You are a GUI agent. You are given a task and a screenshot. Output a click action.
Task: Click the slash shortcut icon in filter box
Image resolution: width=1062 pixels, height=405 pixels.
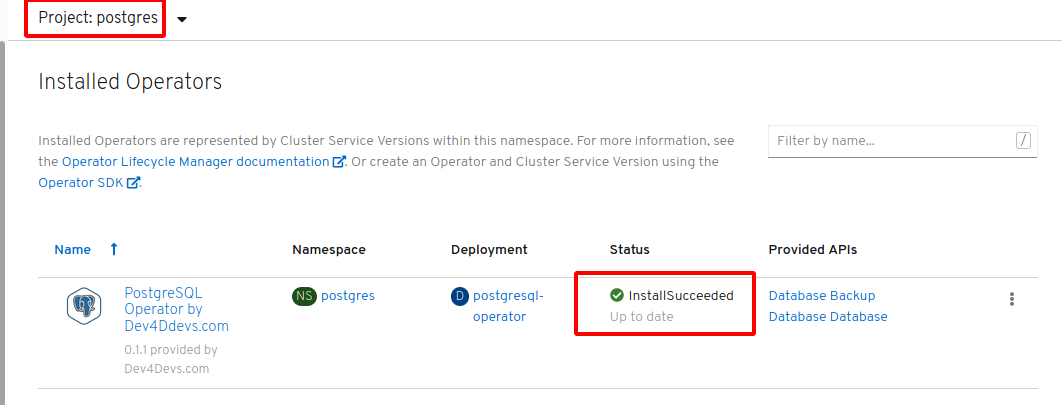click(x=1023, y=141)
